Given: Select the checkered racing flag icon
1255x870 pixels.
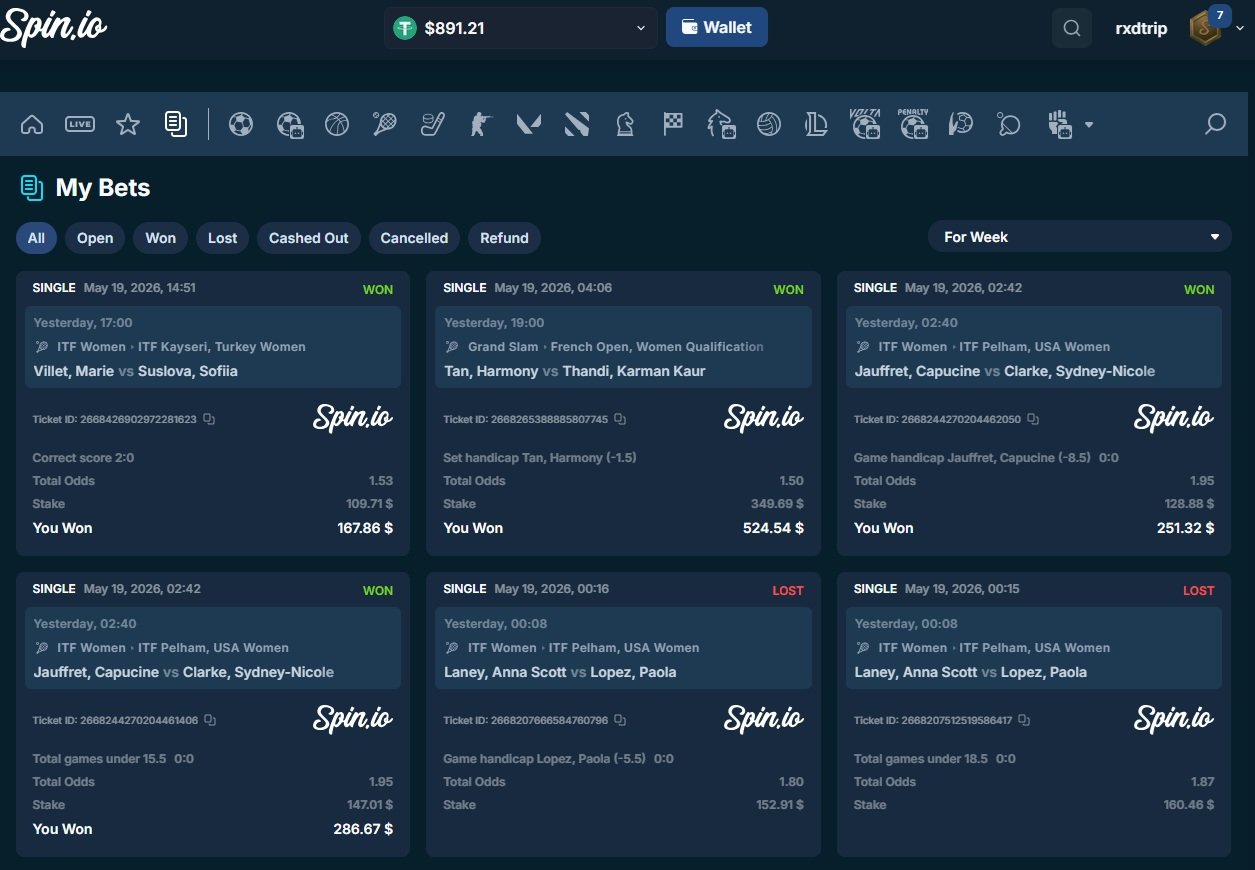Looking at the screenshot, I should (673, 124).
